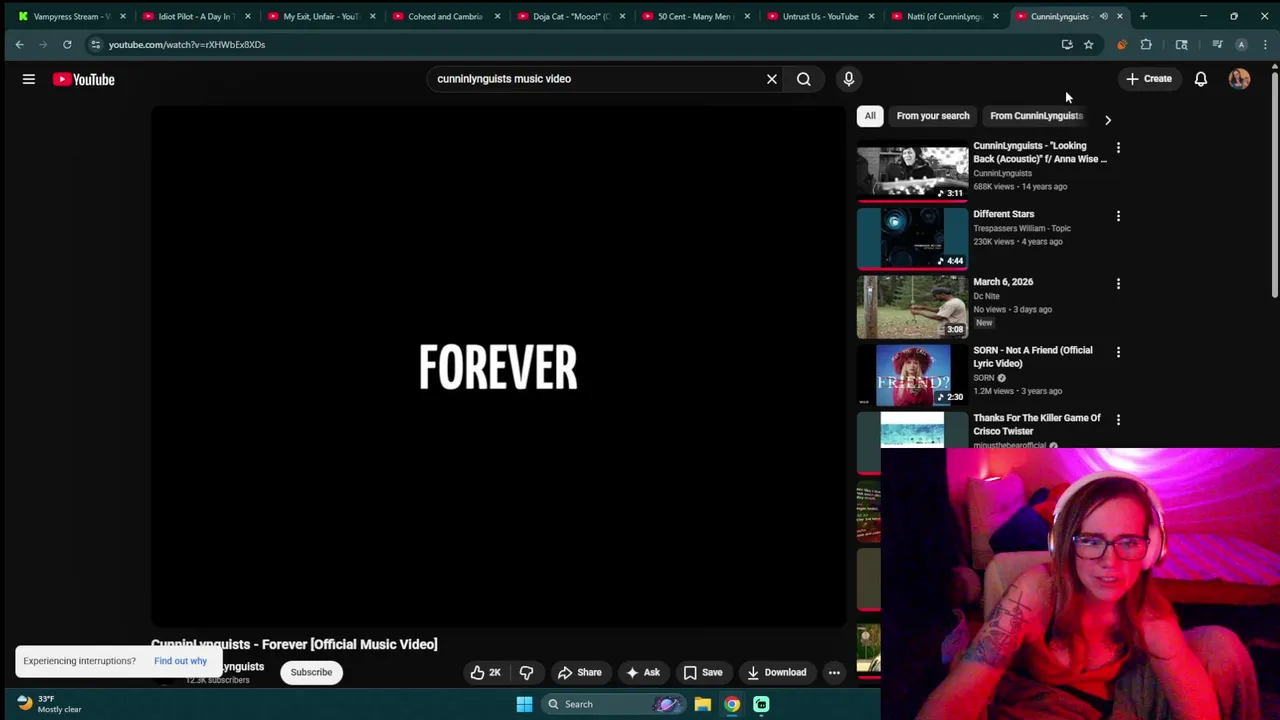1280x720 pixels.
Task: Go back in browser history
Action: click(19, 44)
